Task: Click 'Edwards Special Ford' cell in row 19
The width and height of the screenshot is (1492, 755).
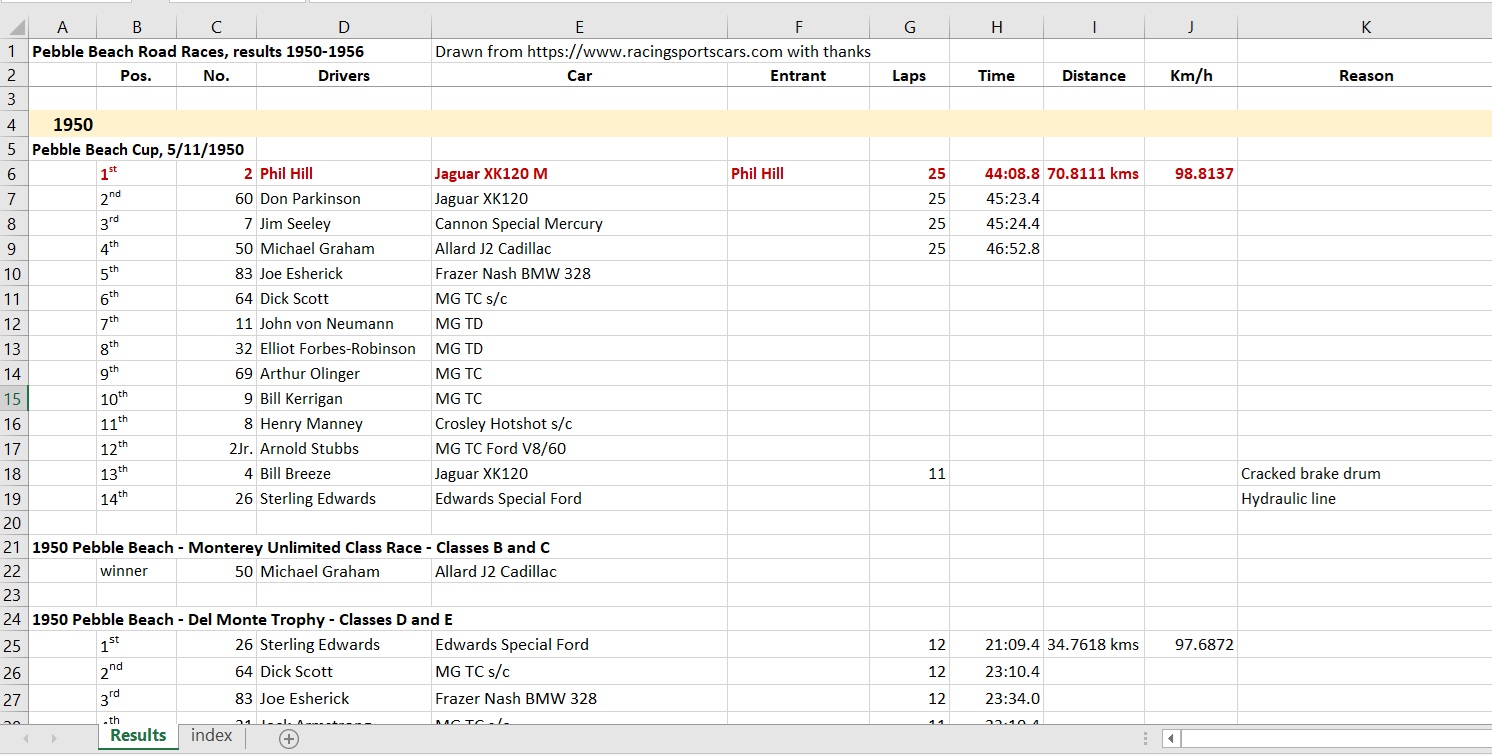Action: tap(580, 498)
